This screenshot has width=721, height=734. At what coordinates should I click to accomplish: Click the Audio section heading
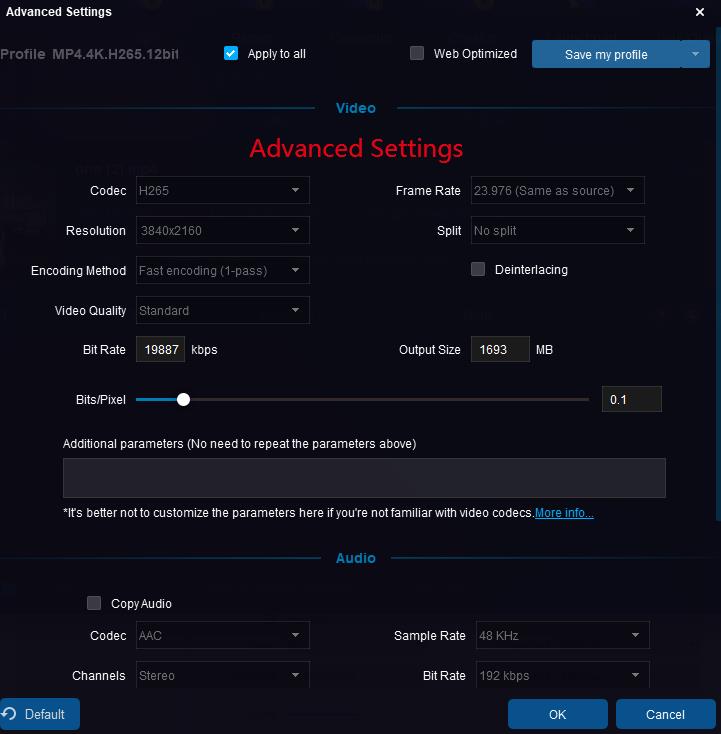point(356,558)
